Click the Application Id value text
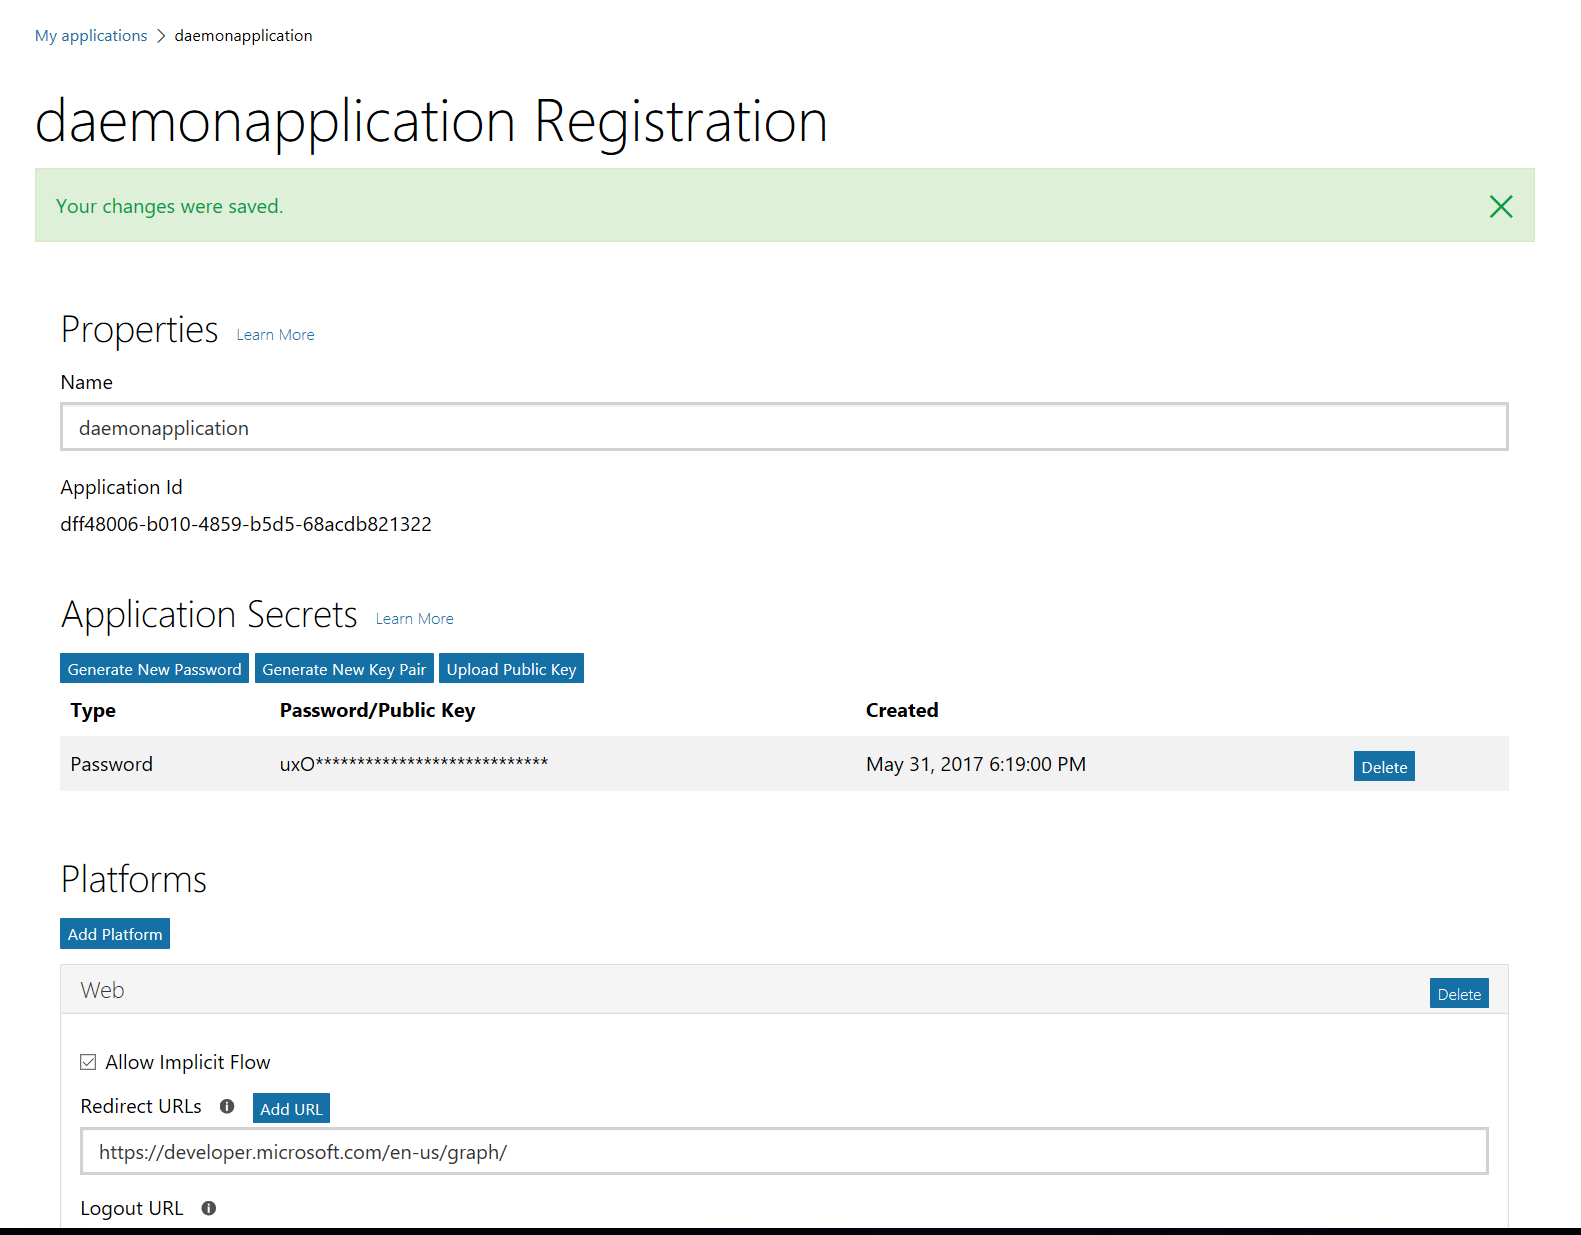Screen dimensions: 1581x1235 [246, 524]
